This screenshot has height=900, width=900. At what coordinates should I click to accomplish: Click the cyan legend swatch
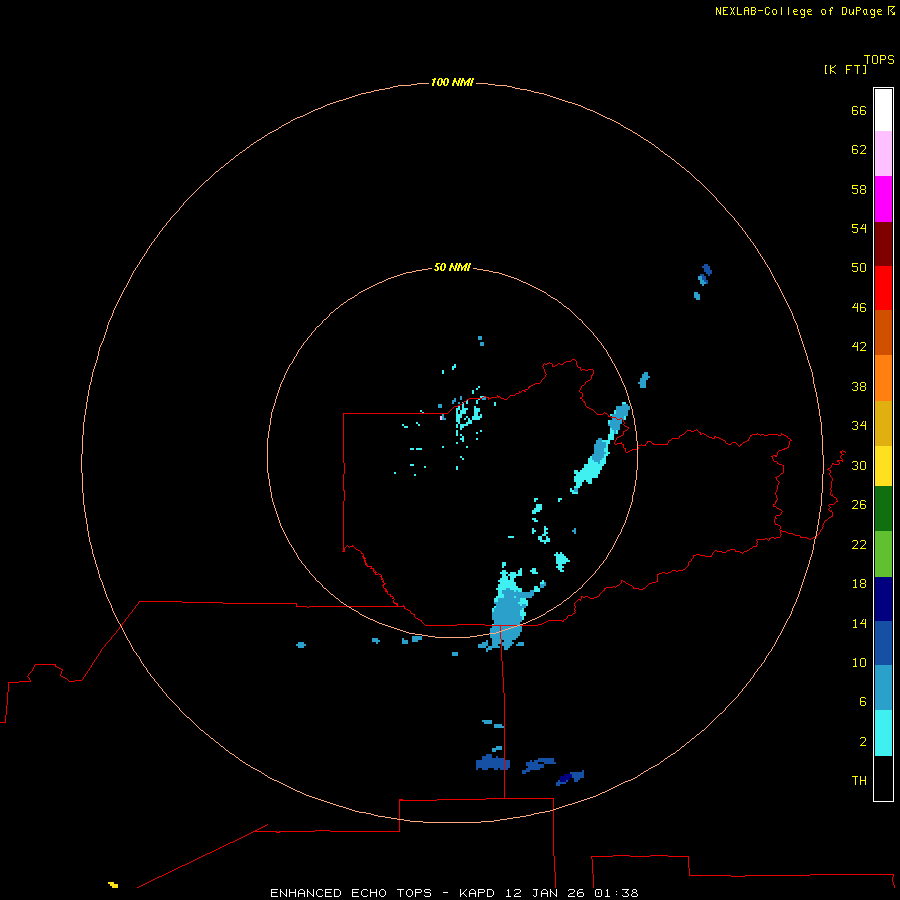(x=883, y=733)
